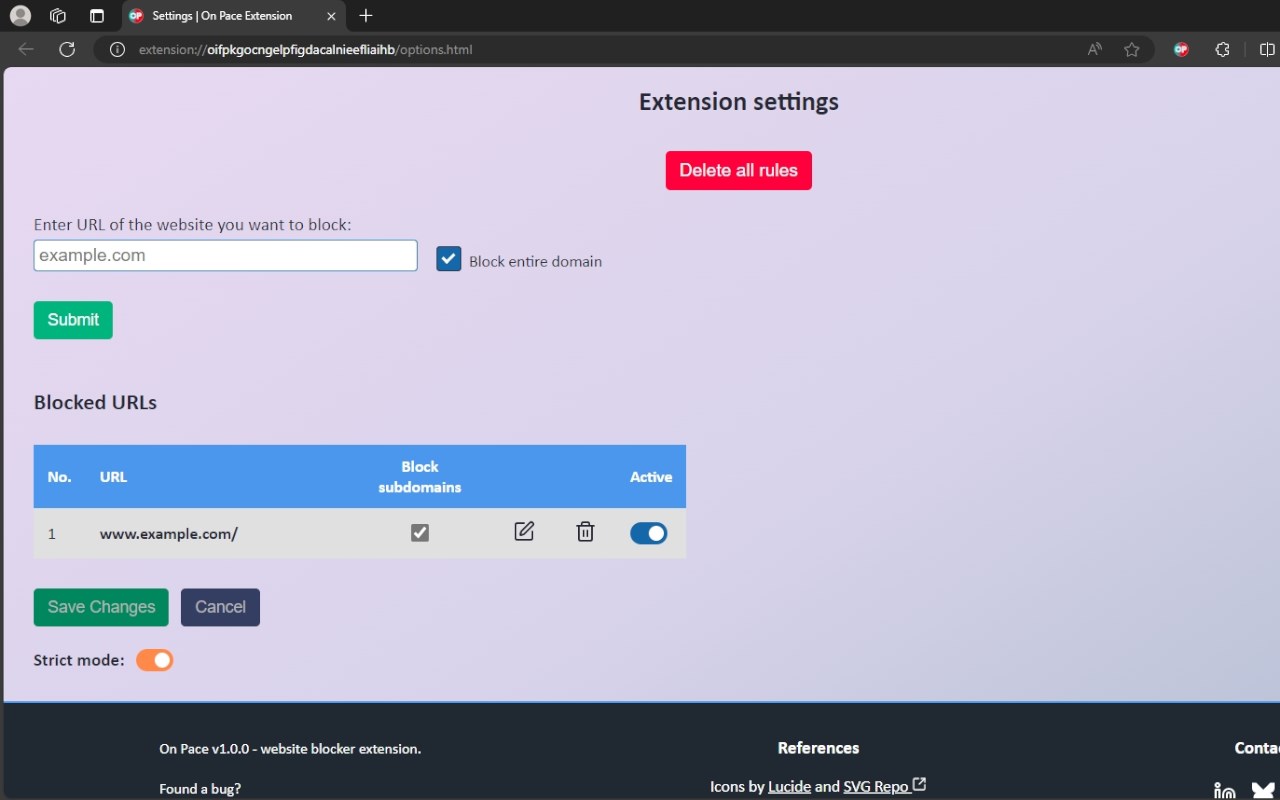Click the Delete all rules button

(739, 170)
